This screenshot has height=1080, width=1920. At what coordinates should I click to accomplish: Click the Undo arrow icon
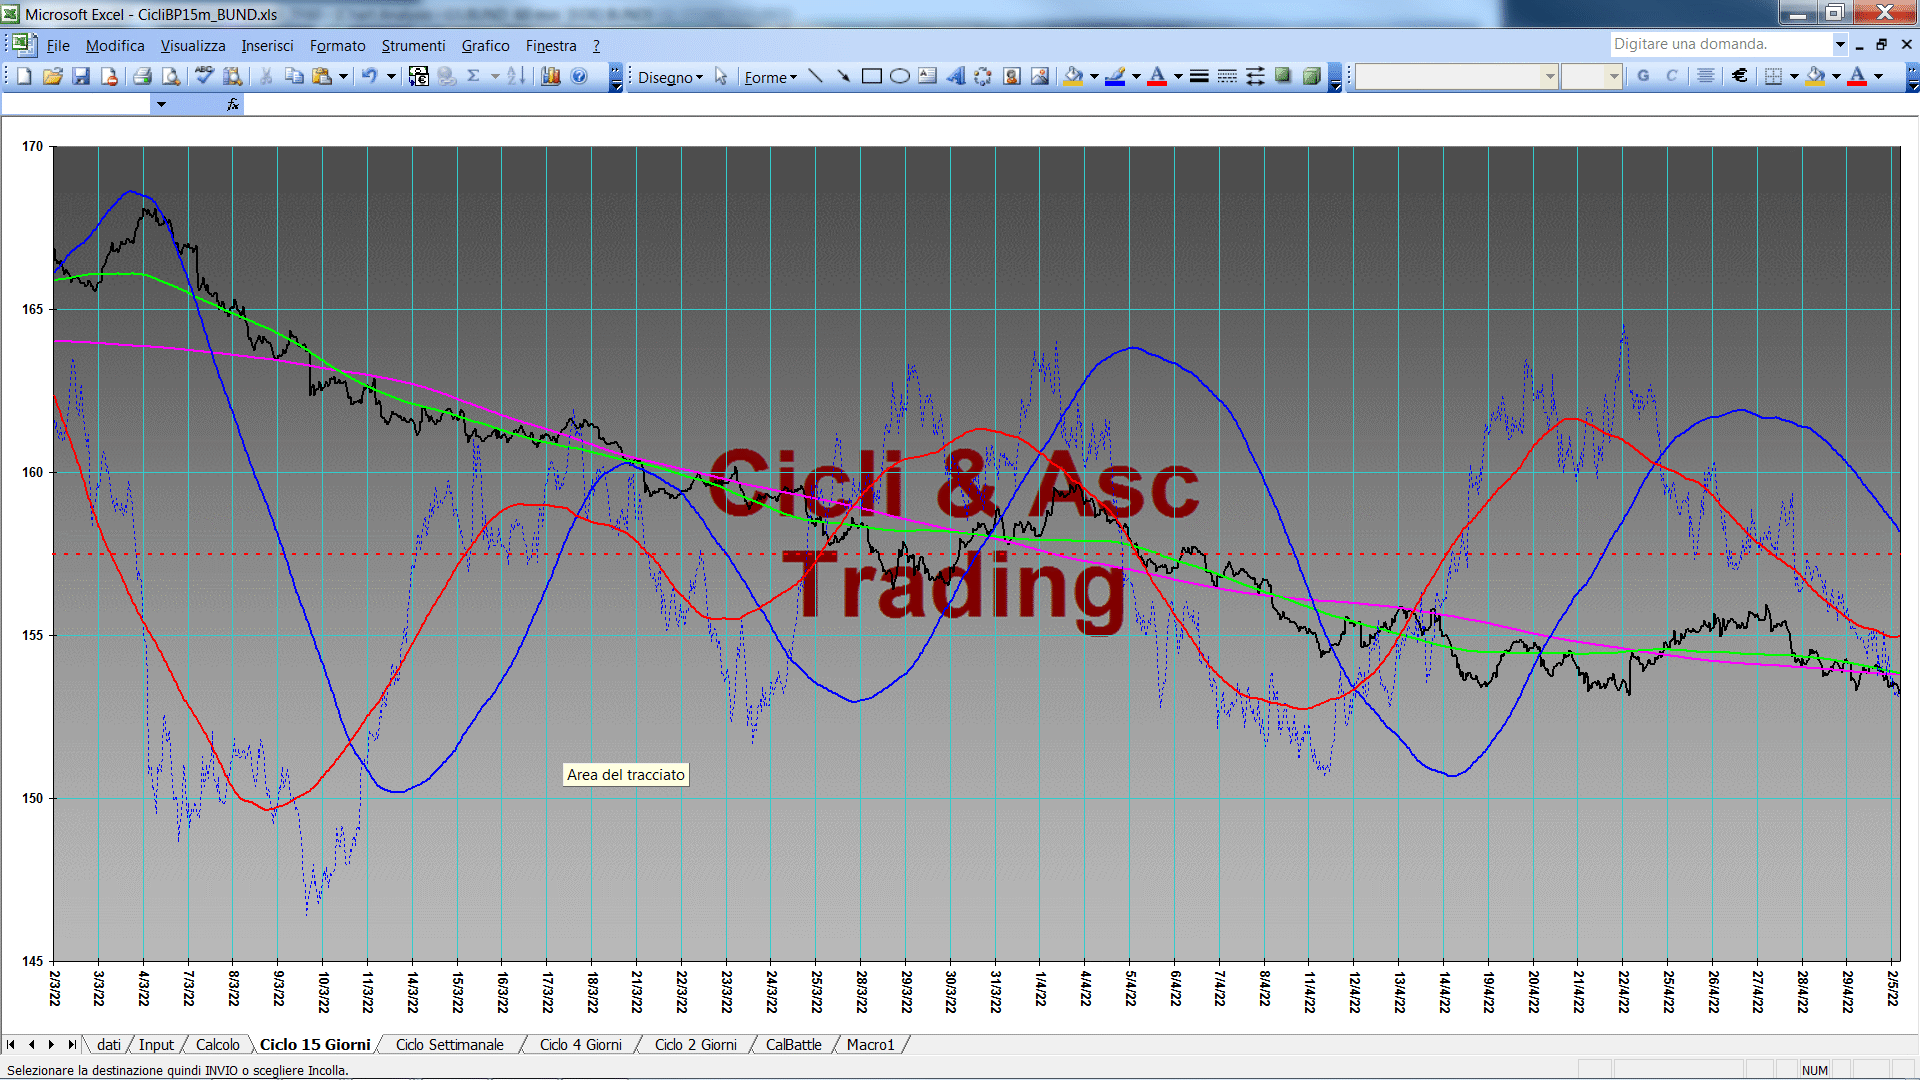coord(369,76)
